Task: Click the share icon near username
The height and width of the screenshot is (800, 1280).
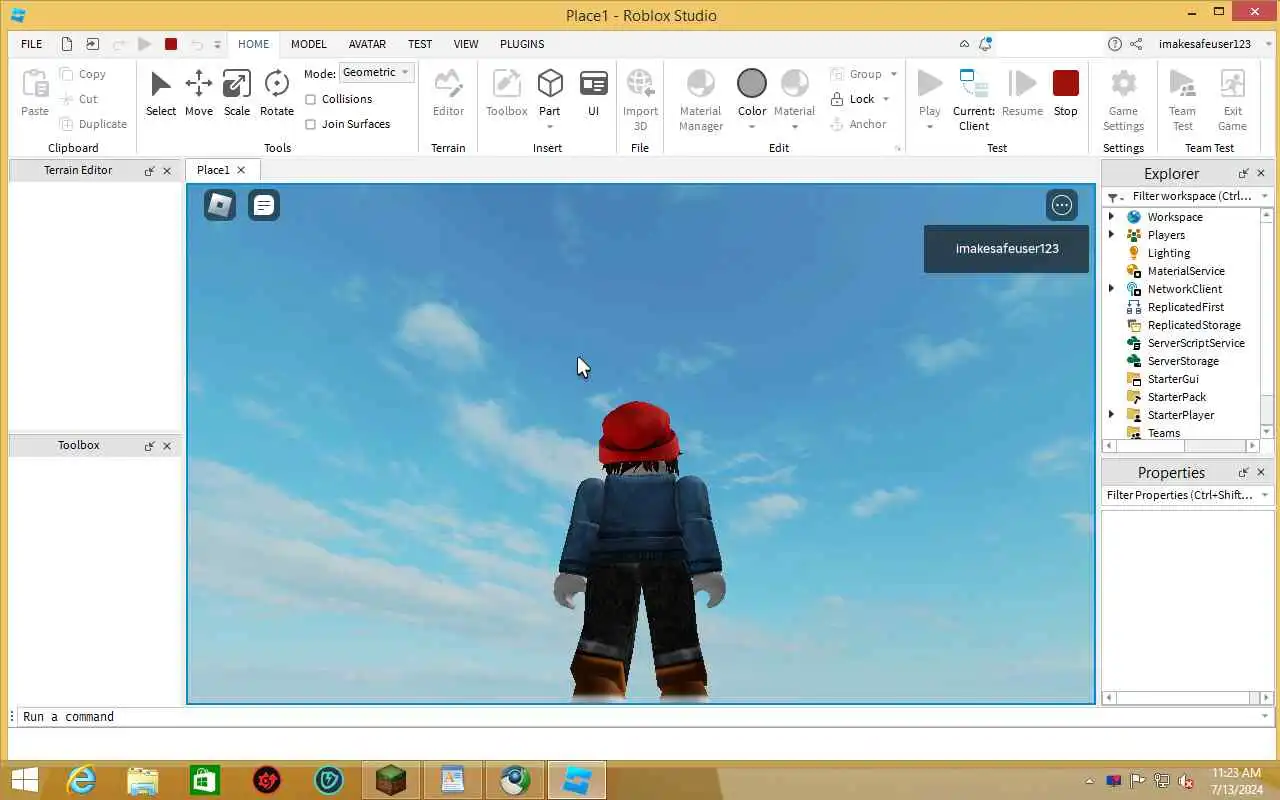Action: click(1137, 44)
